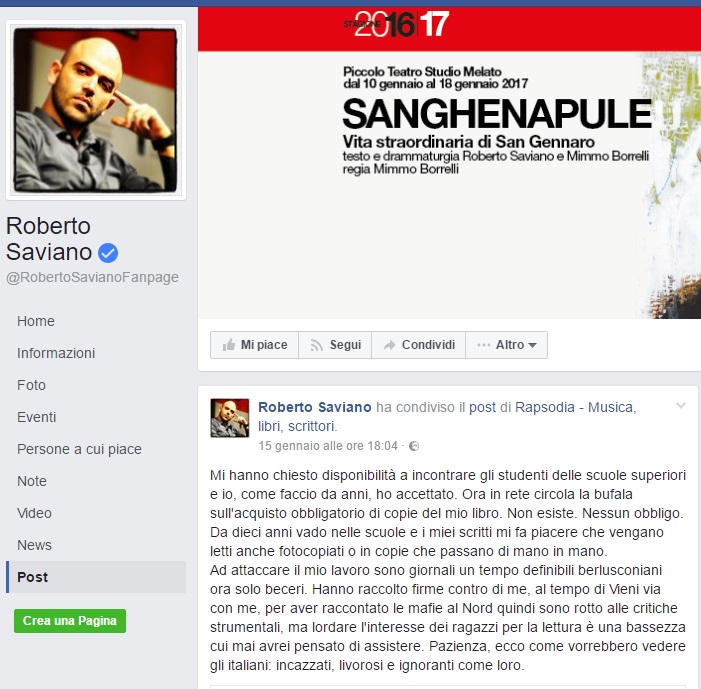This screenshot has height=689, width=701.
Task: Select Foto in the sidebar
Action: pyautogui.click(x=31, y=385)
